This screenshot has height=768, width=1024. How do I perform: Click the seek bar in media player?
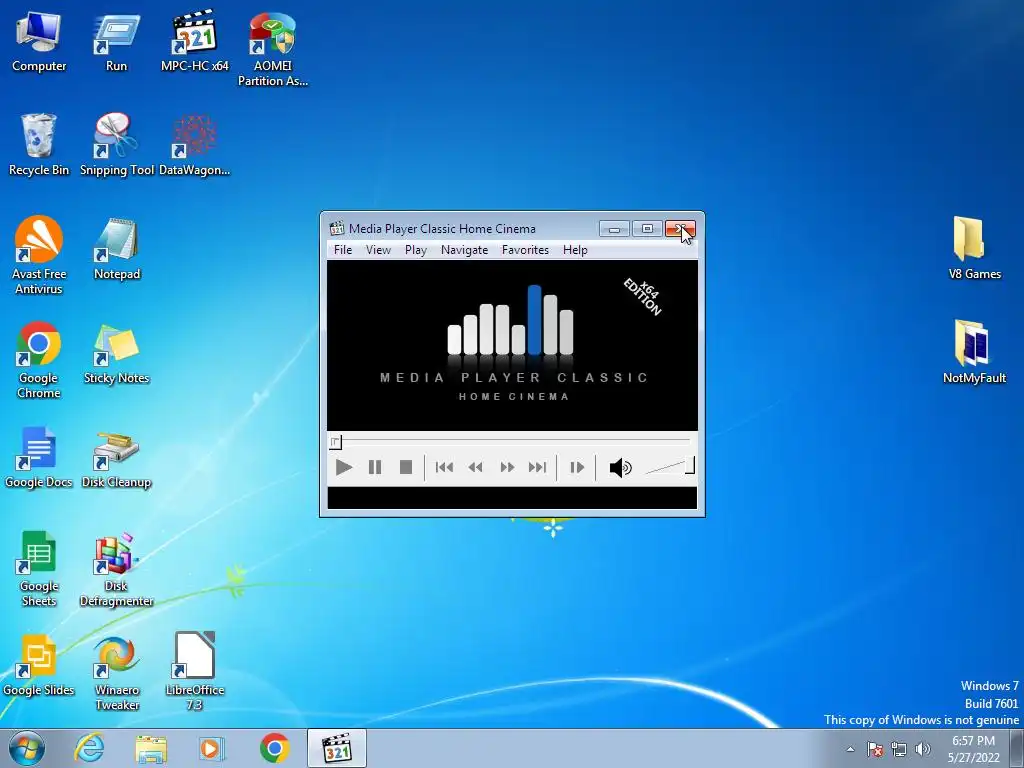pos(513,442)
